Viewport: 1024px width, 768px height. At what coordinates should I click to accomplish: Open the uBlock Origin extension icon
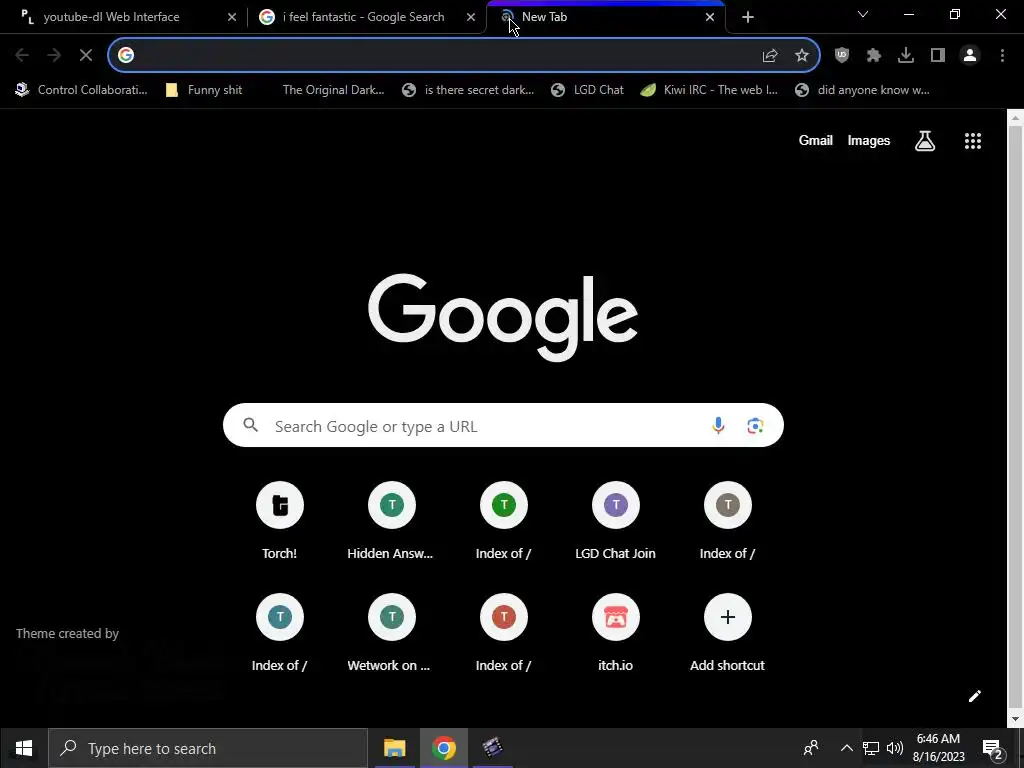(842, 56)
